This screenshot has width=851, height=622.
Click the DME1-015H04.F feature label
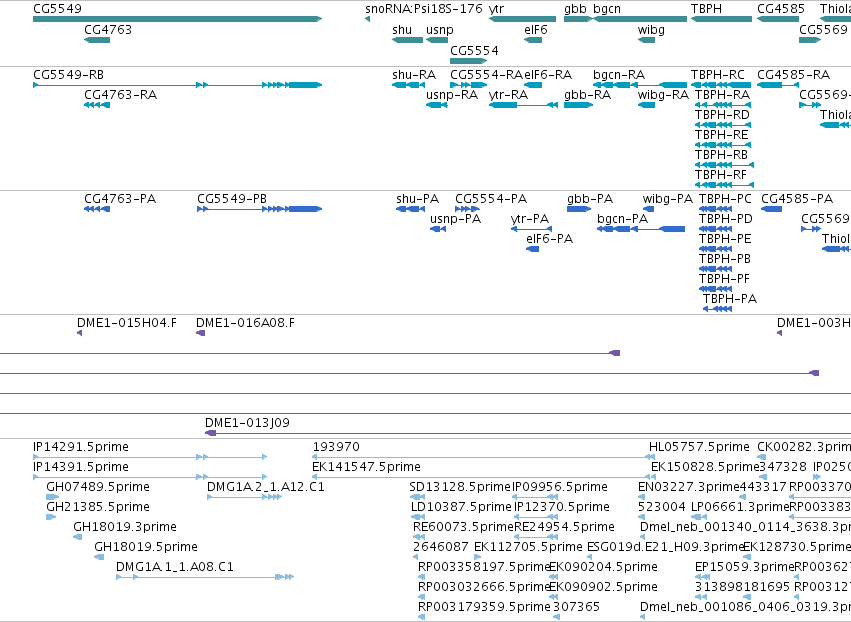(x=127, y=323)
